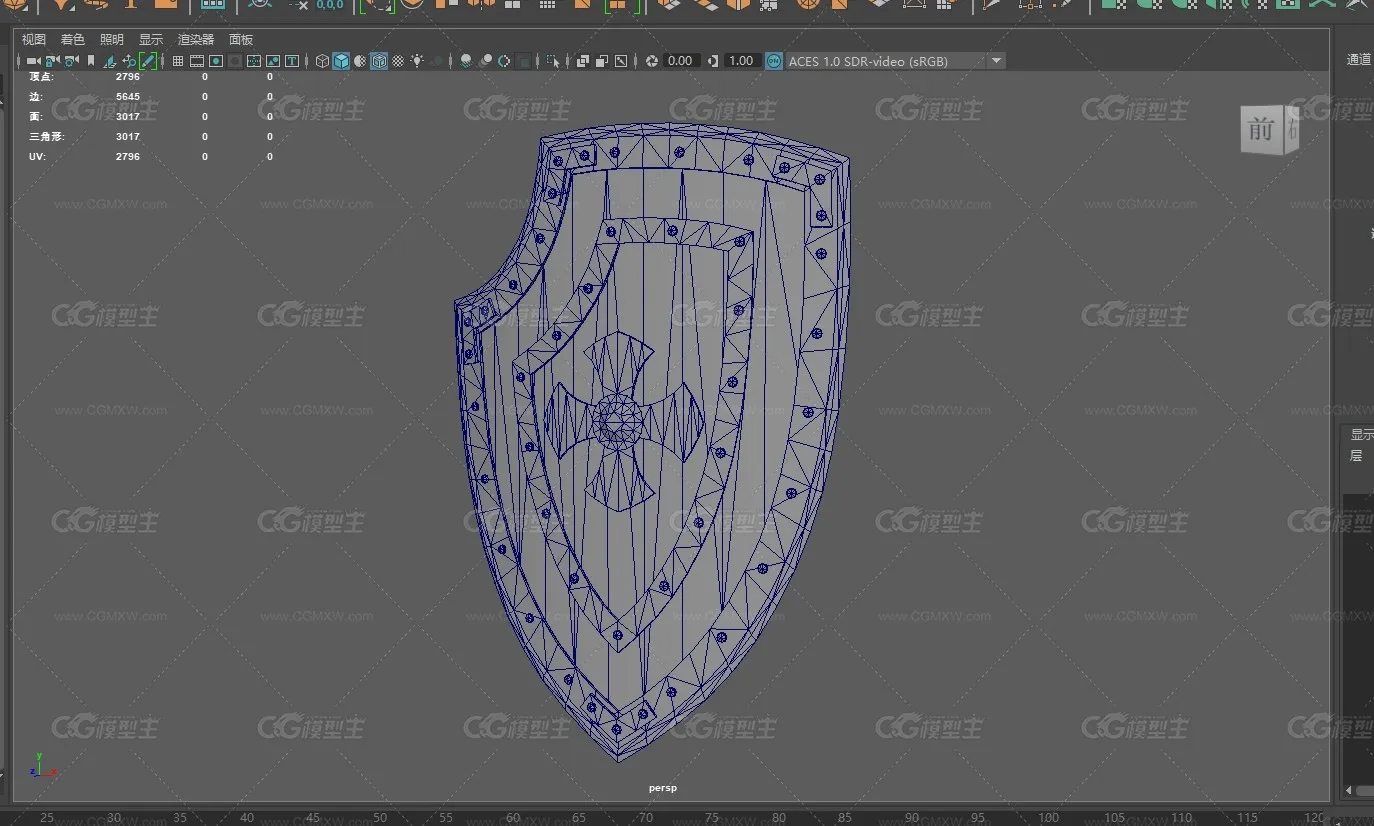Click the 面 face count 3017
Viewport: 1374px width, 826px height.
click(128, 117)
